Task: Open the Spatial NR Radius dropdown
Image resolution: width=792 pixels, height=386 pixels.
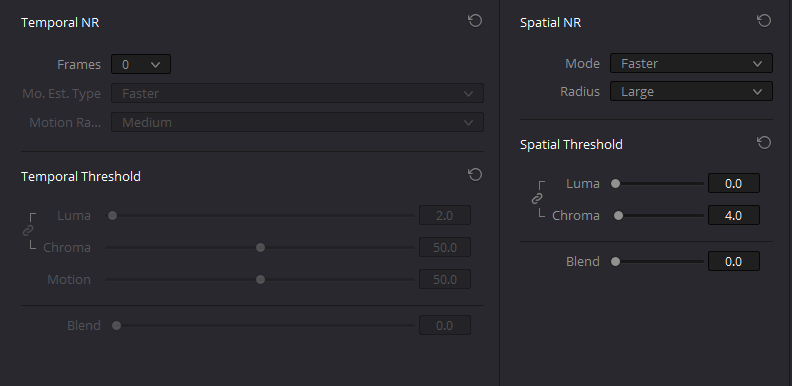Action: pos(691,91)
